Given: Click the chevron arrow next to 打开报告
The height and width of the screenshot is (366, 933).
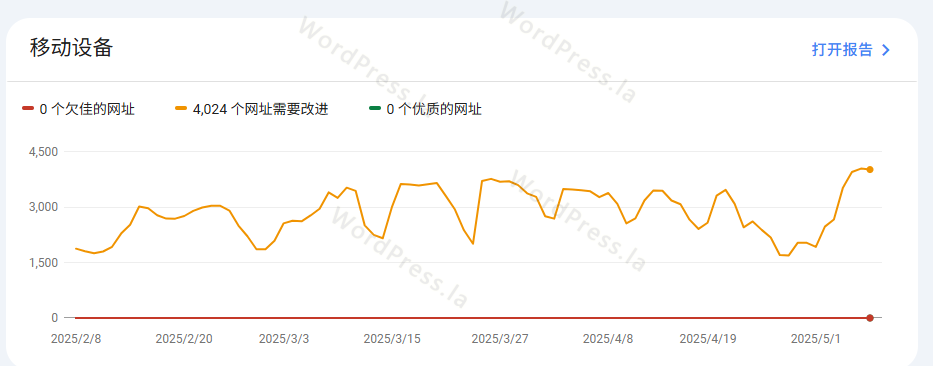Looking at the screenshot, I should pyautogui.click(x=885, y=50).
